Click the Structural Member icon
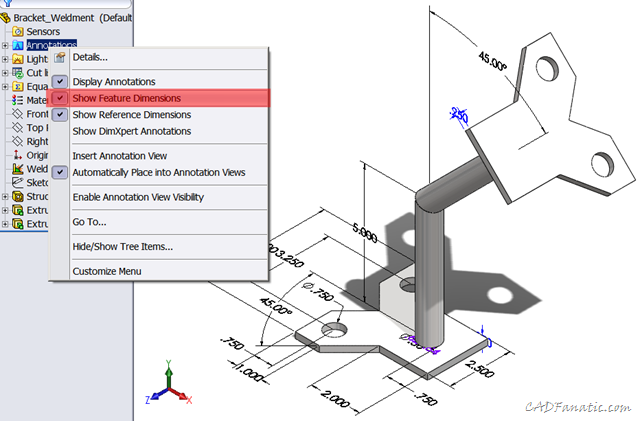Image resolution: width=640 pixels, height=421 pixels. [18, 196]
